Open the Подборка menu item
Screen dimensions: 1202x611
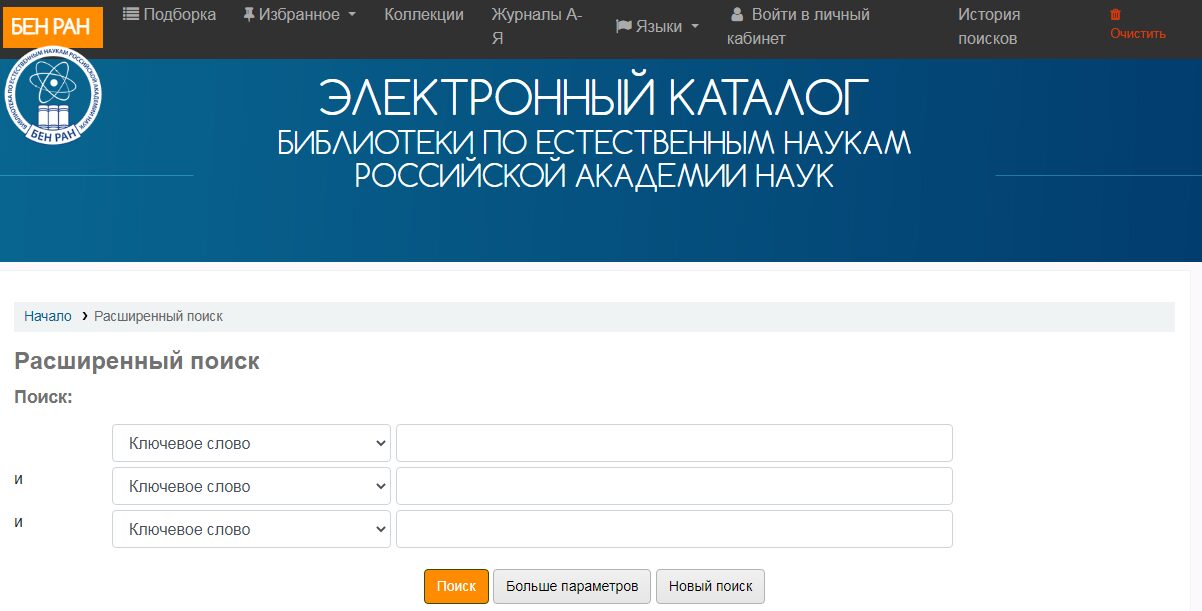[169, 14]
